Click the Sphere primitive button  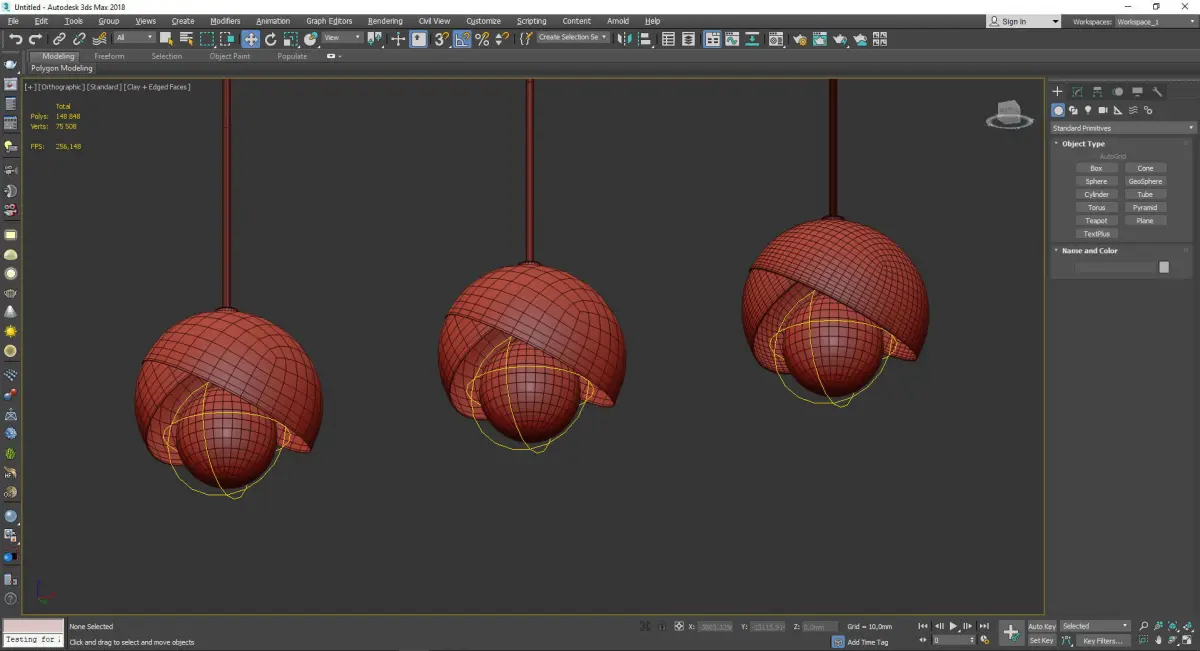pos(1096,181)
